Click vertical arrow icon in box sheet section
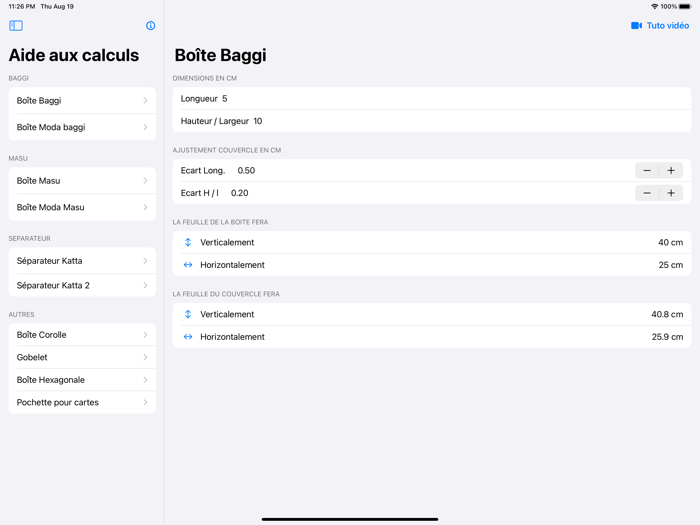The image size is (700, 525). click(188, 243)
